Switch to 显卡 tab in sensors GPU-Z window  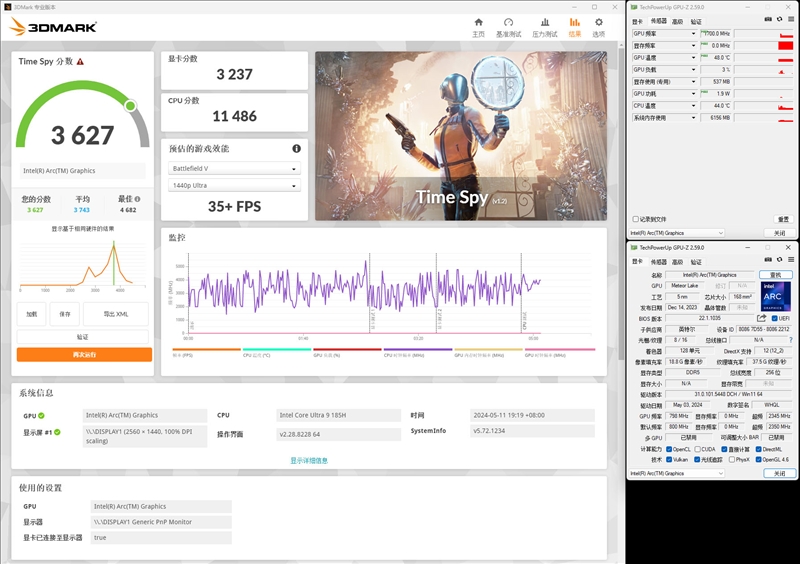(x=637, y=21)
